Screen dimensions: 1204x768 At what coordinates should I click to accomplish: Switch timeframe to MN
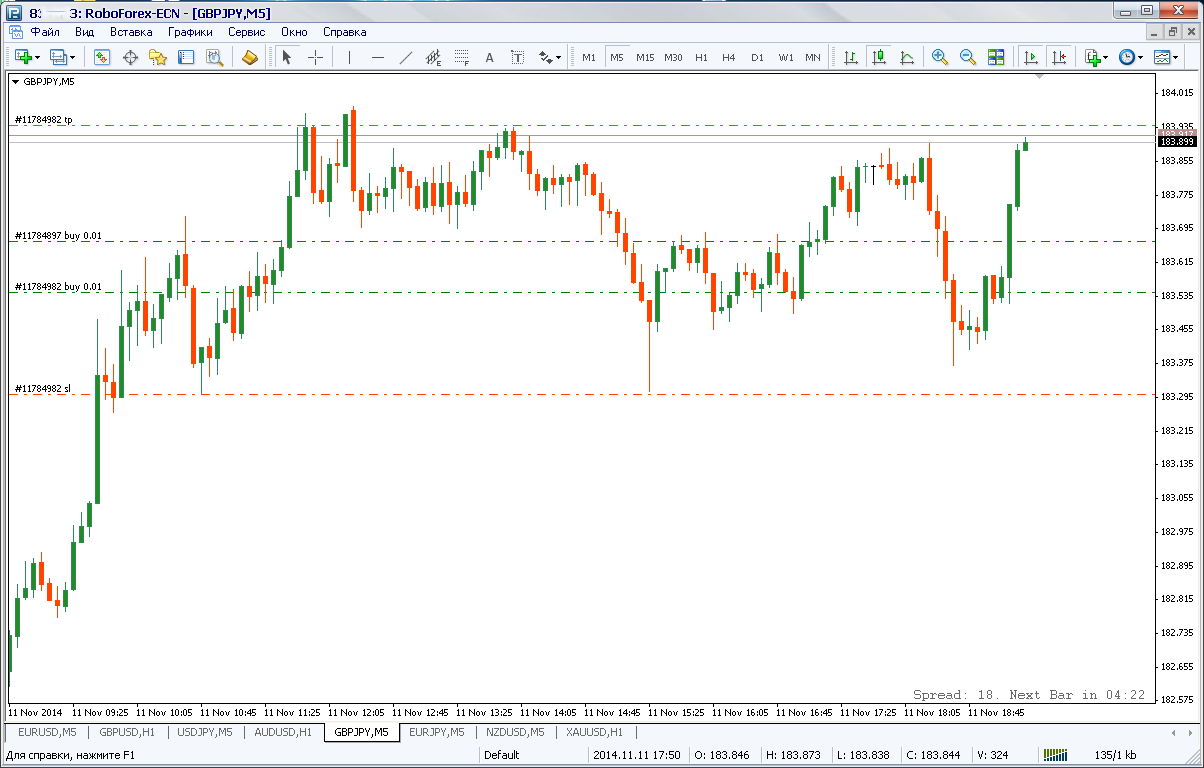pos(813,57)
